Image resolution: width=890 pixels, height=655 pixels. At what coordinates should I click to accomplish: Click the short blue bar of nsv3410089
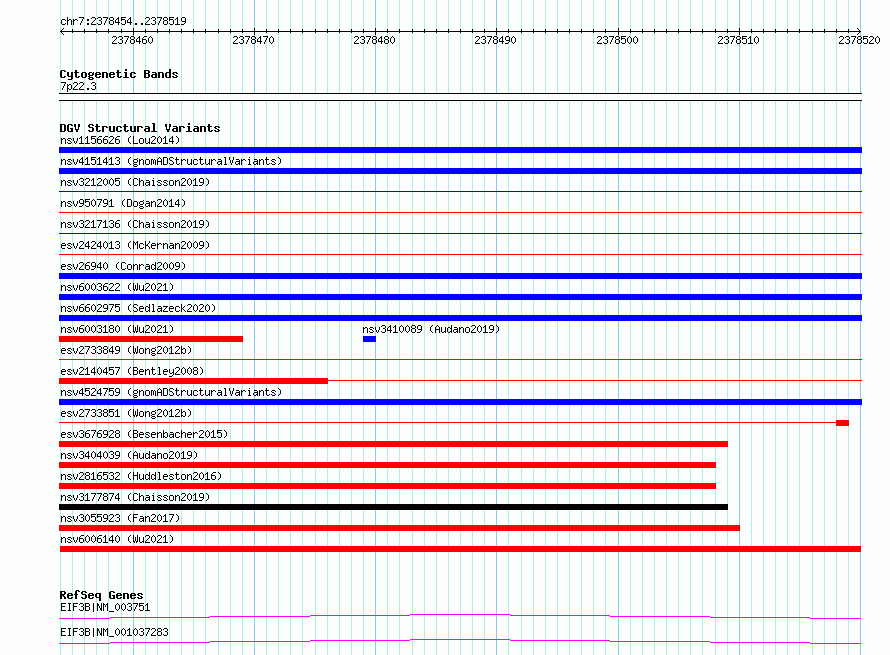coord(370,339)
